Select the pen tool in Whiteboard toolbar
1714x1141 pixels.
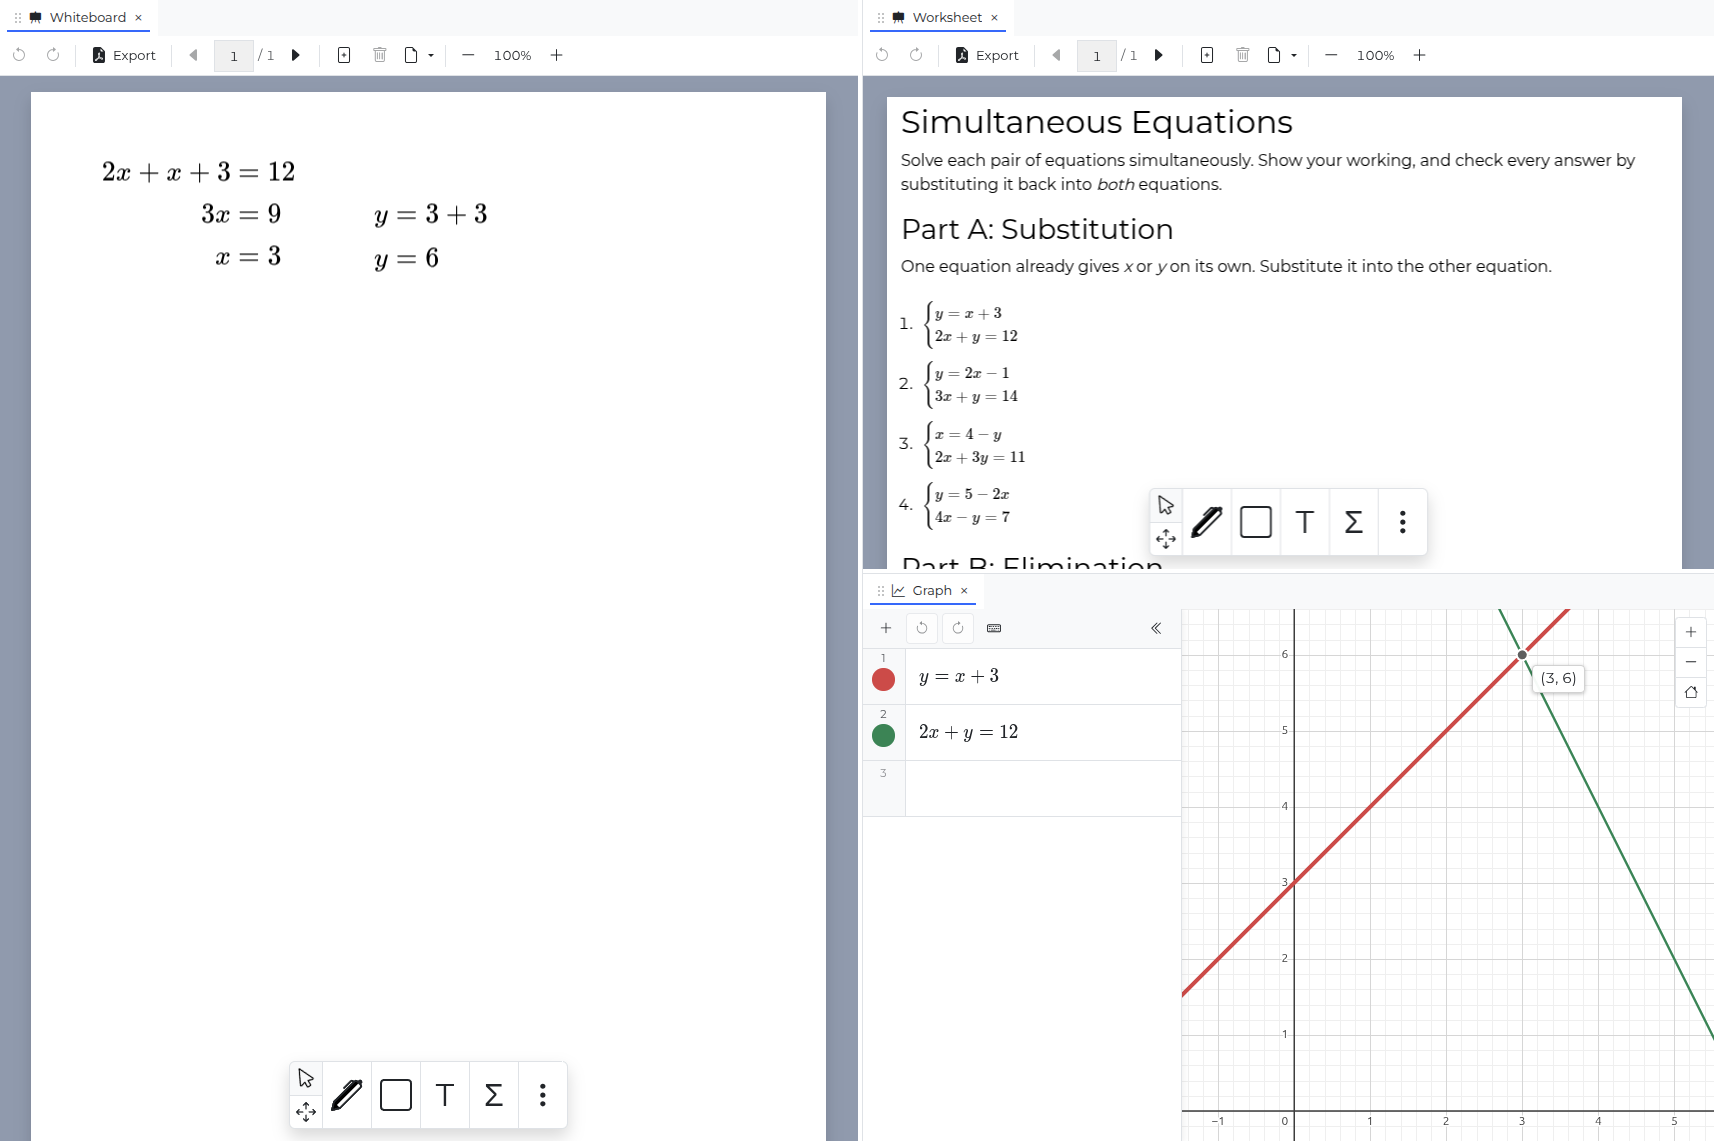pyautogui.click(x=347, y=1095)
